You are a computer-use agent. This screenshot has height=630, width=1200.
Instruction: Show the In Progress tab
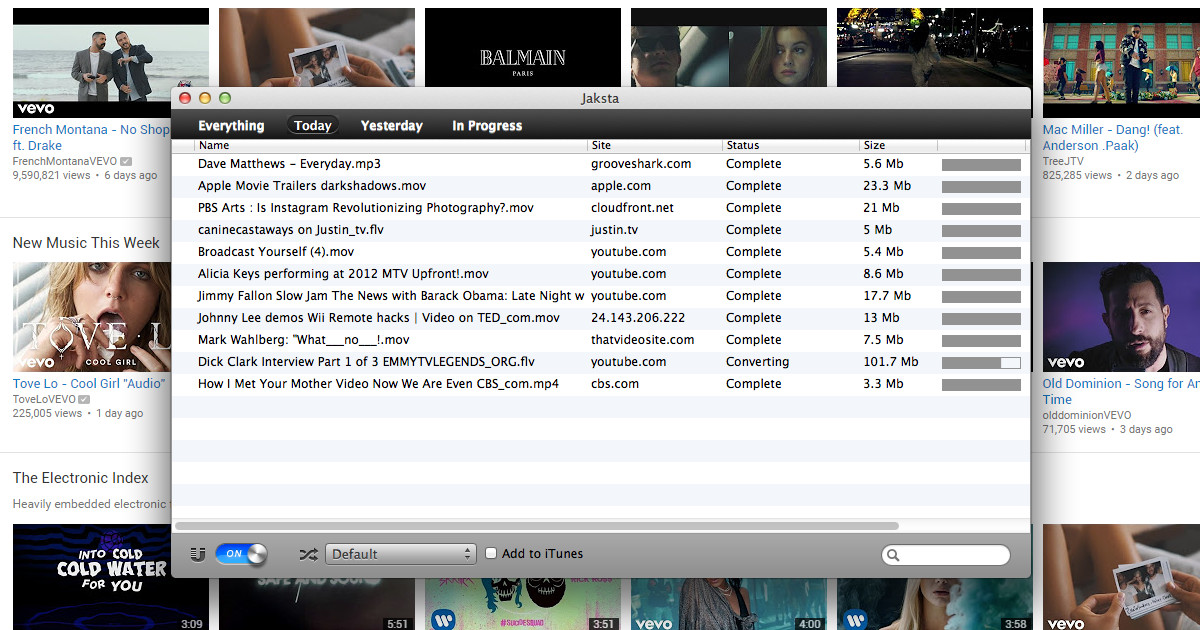487,125
